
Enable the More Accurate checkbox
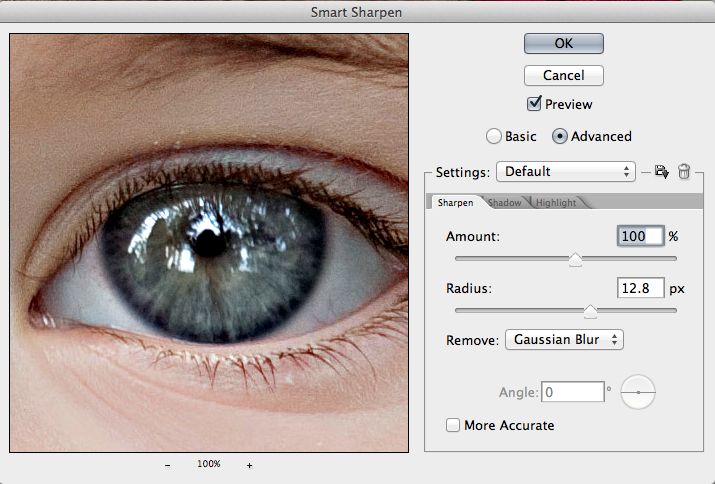(x=453, y=425)
